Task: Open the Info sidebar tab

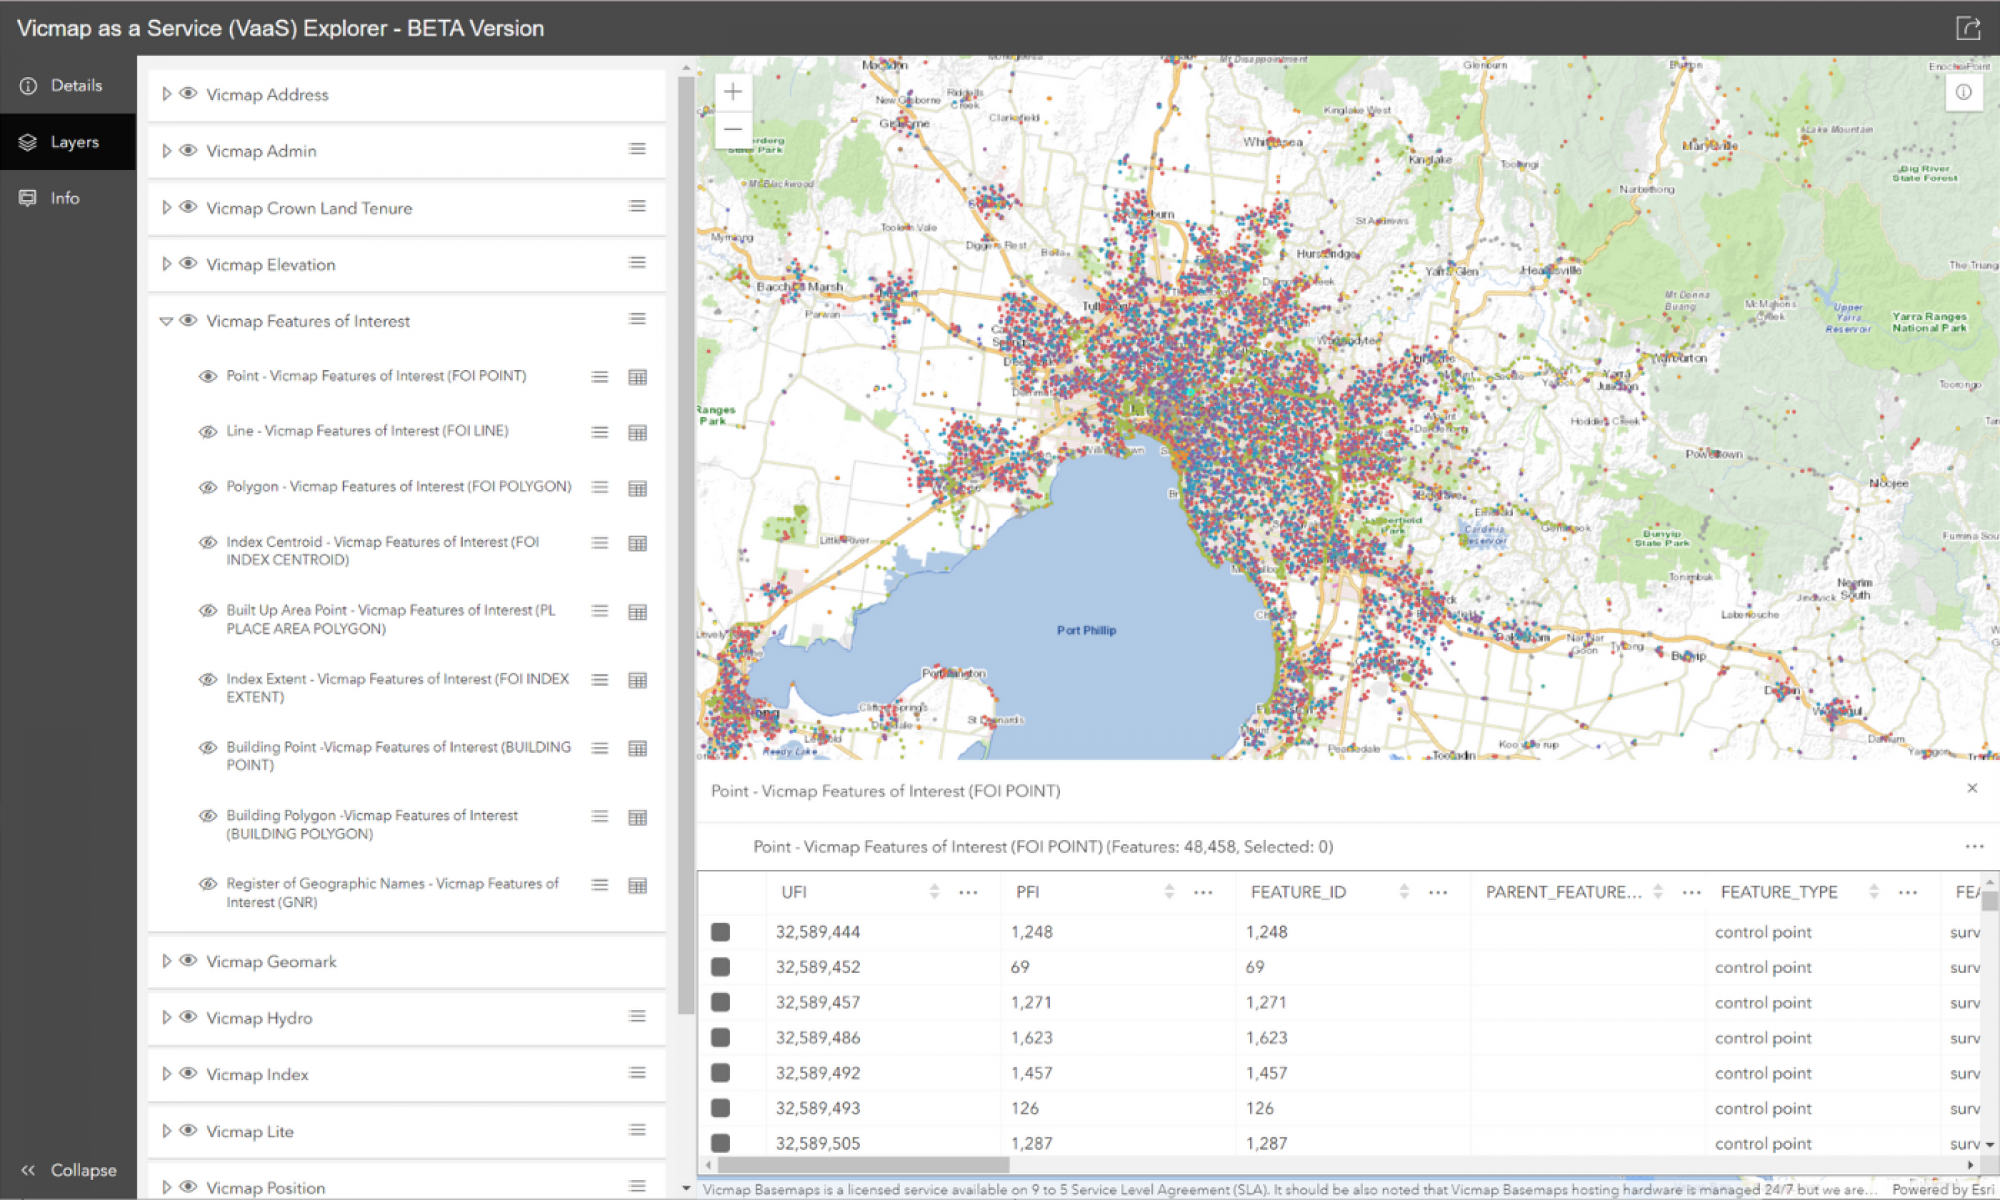Action: (x=68, y=198)
